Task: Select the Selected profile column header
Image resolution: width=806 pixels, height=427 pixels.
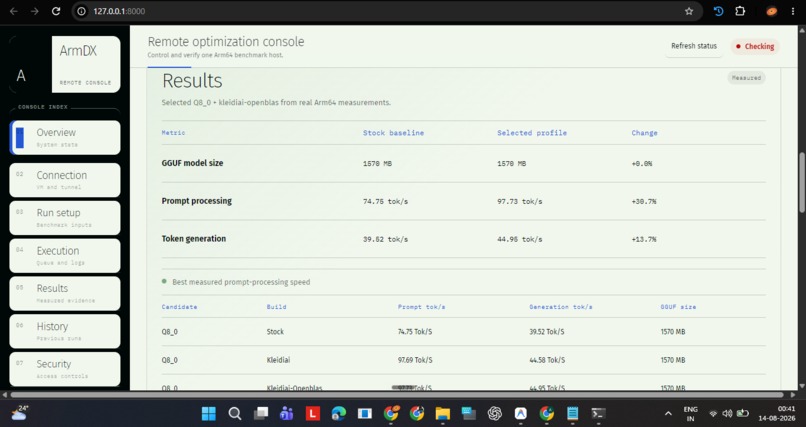Action: click(532, 133)
